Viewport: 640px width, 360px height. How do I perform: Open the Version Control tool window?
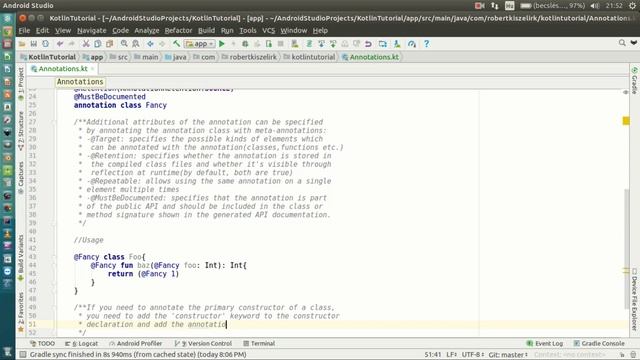click(x=203, y=343)
